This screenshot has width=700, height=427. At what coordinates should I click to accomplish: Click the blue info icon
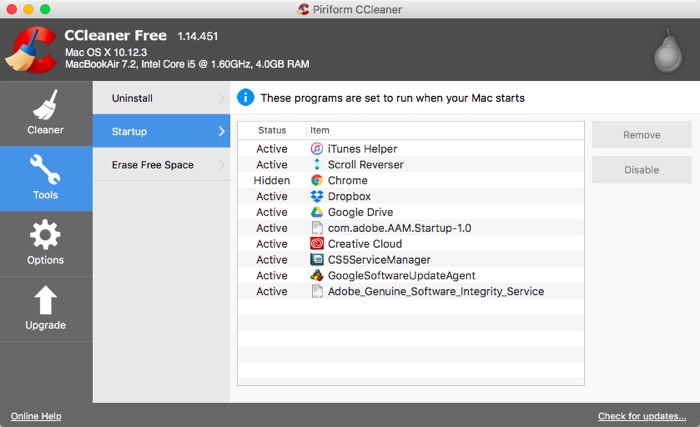pyautogui.click(x=246, y=97)
